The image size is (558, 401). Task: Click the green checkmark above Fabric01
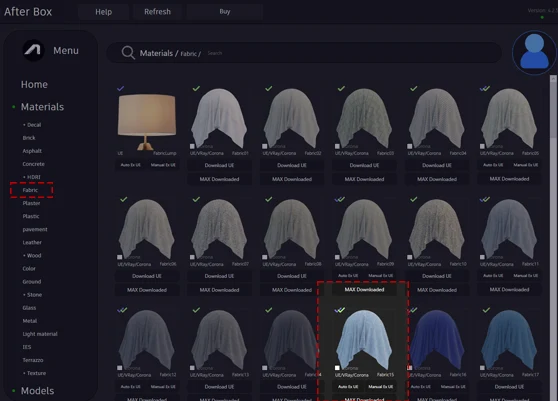[x=196, y=88]
